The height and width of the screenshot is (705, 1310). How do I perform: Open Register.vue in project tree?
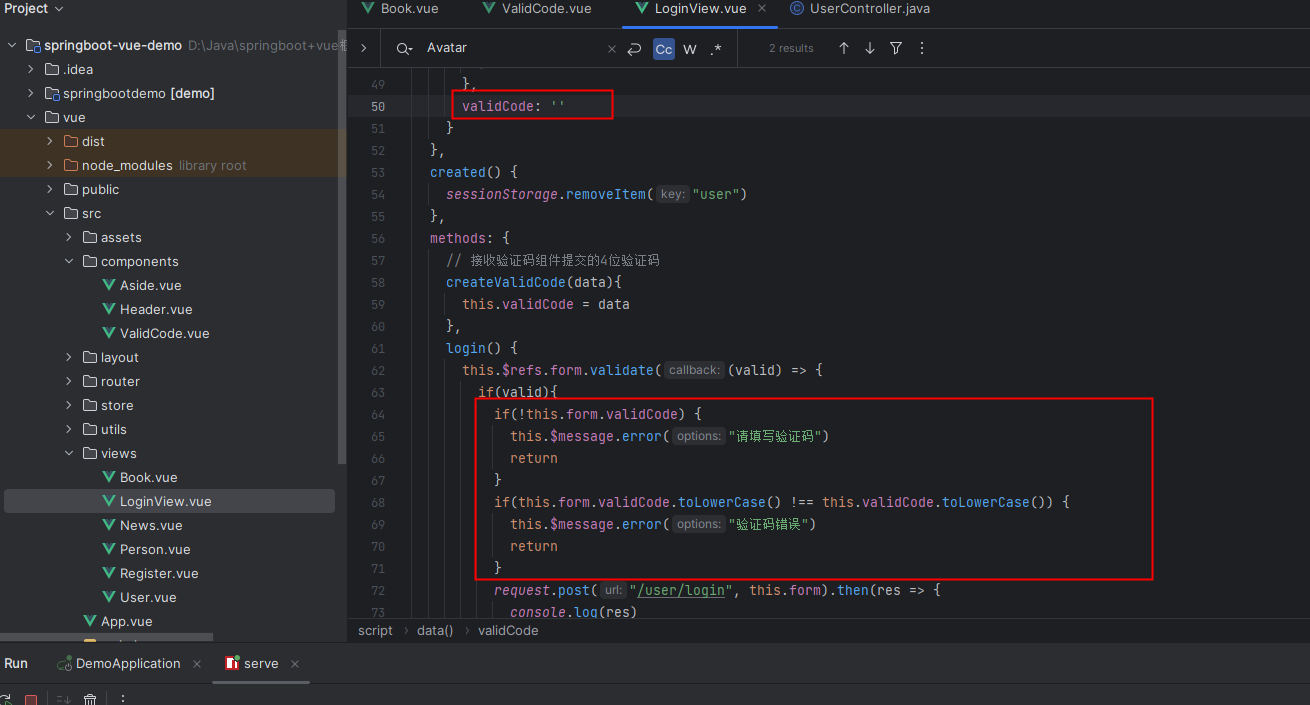tap(159, 573)
